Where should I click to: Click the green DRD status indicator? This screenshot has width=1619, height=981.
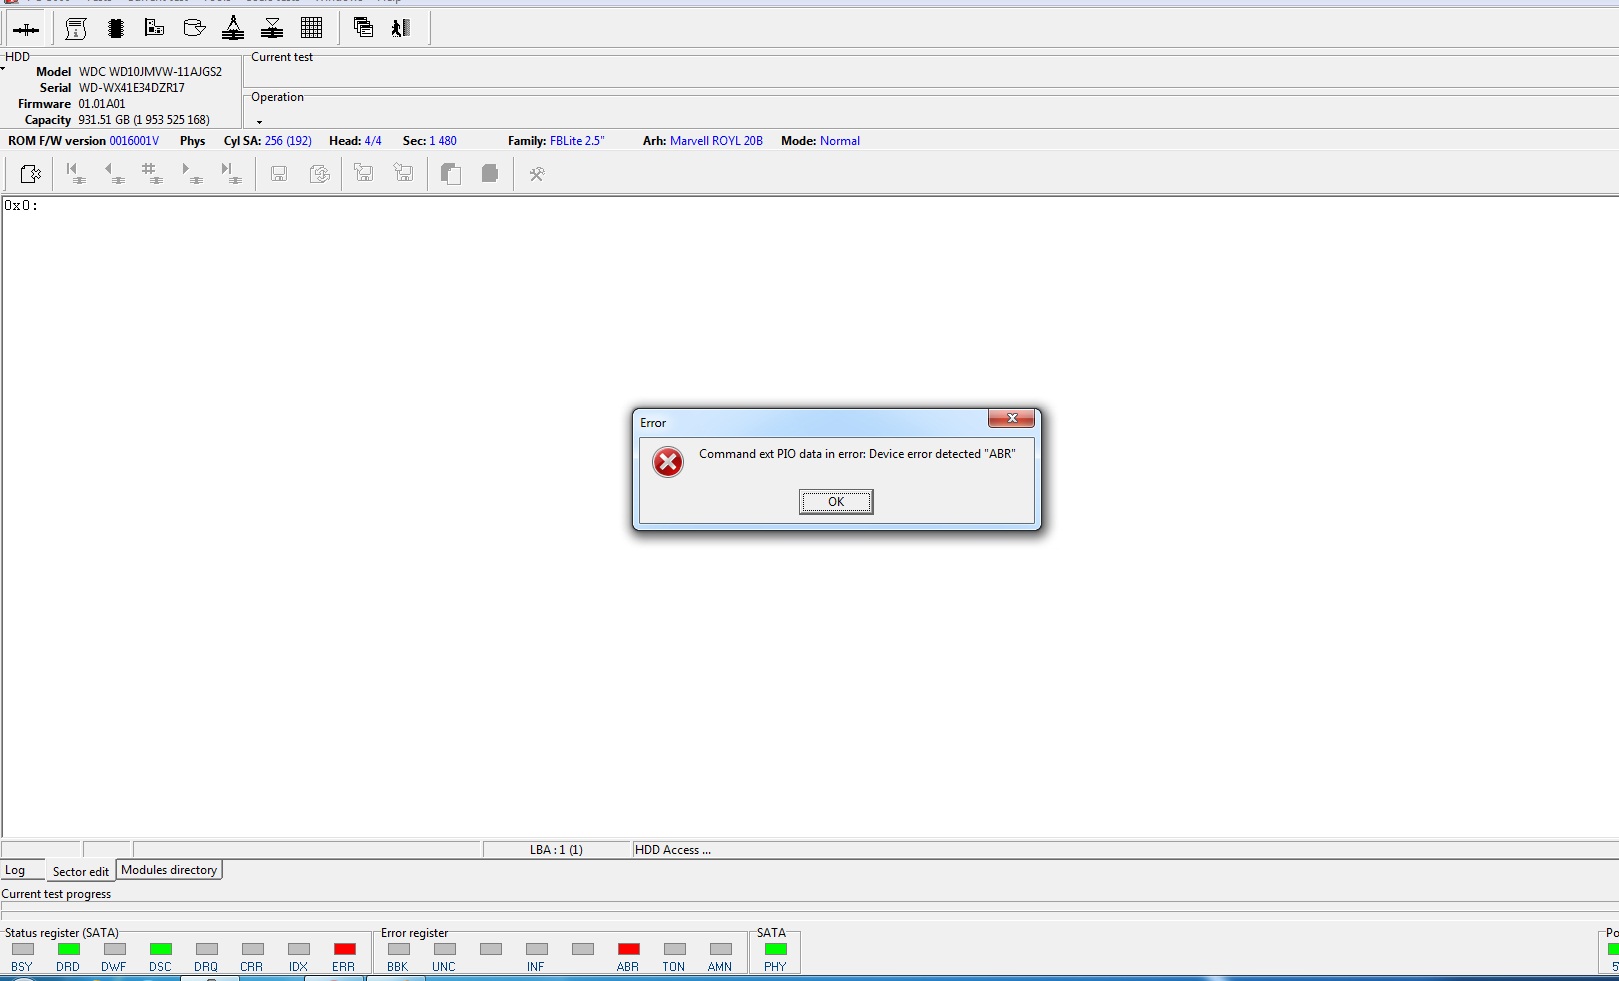tap(69, 949)
